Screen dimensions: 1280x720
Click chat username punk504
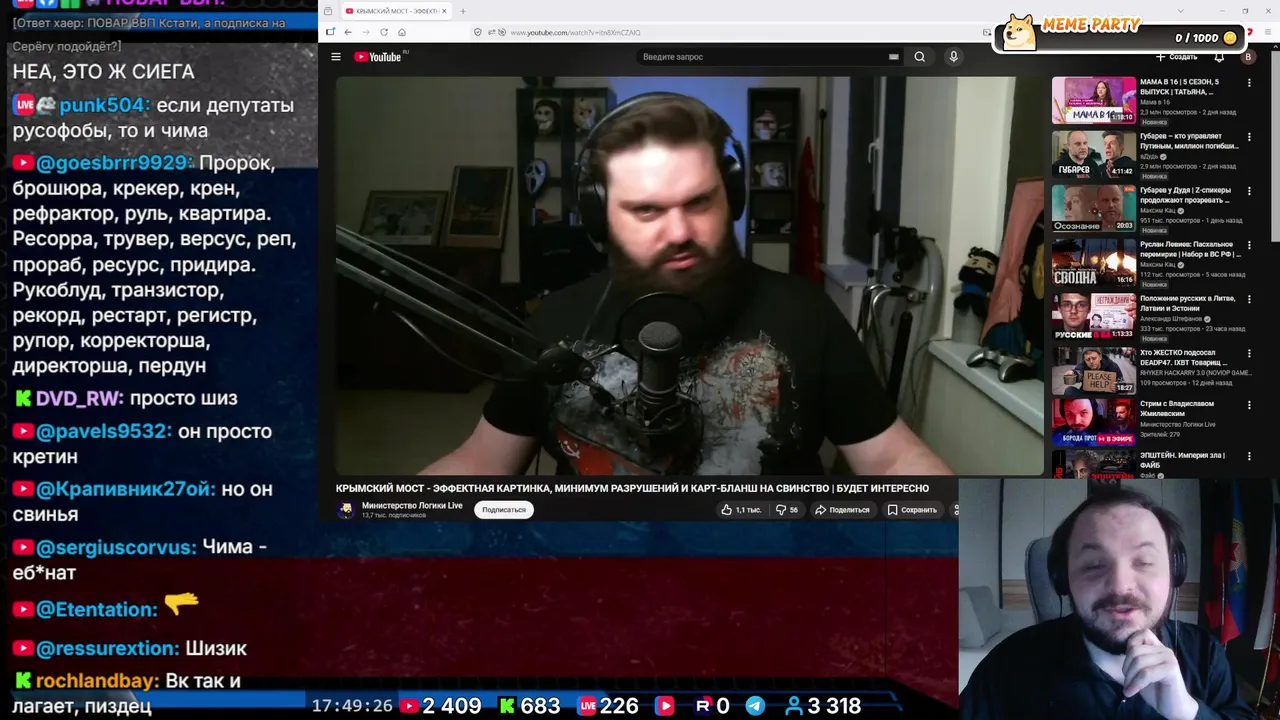tap(105, 105)
